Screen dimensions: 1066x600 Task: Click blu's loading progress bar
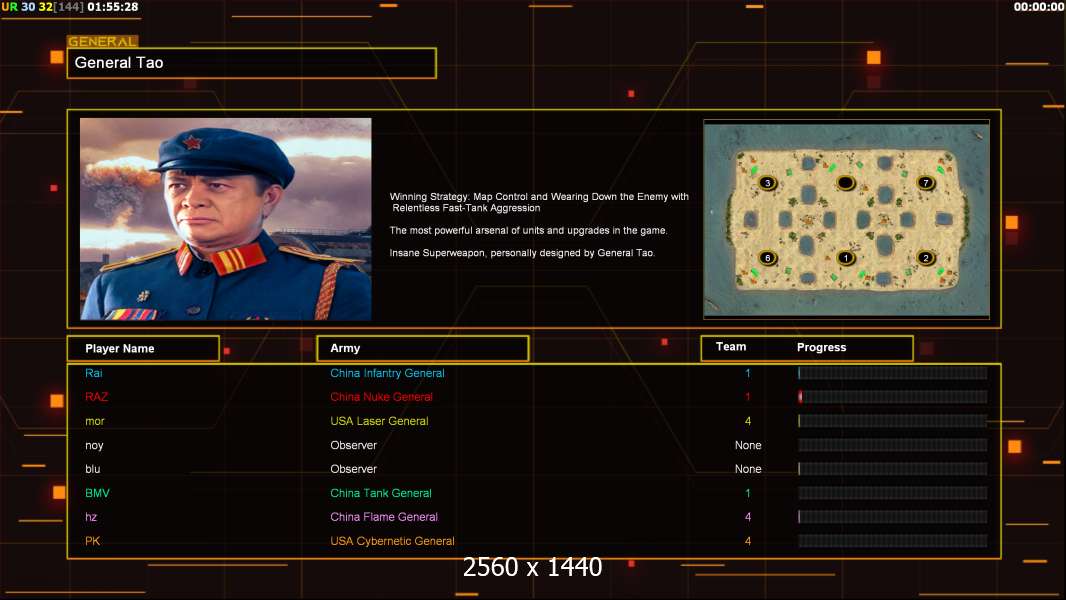[892, 469]
